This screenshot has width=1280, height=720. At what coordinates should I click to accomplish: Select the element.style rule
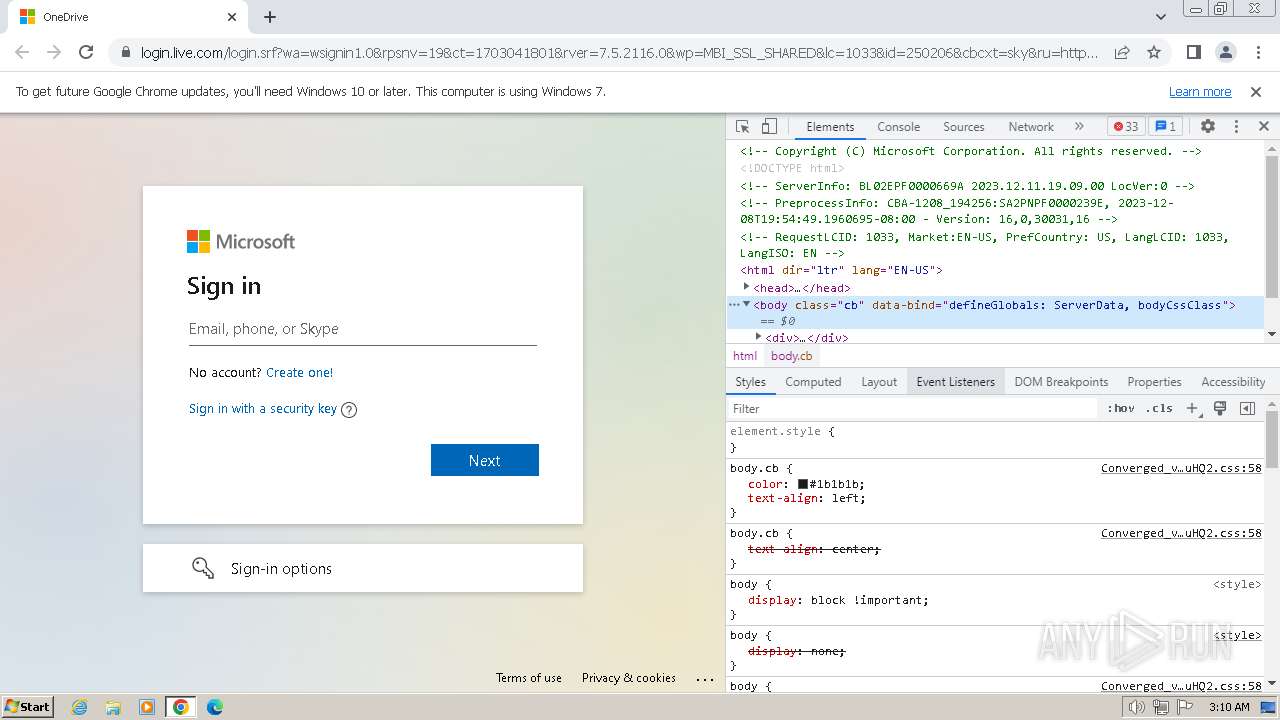click(x=775, y=431)
